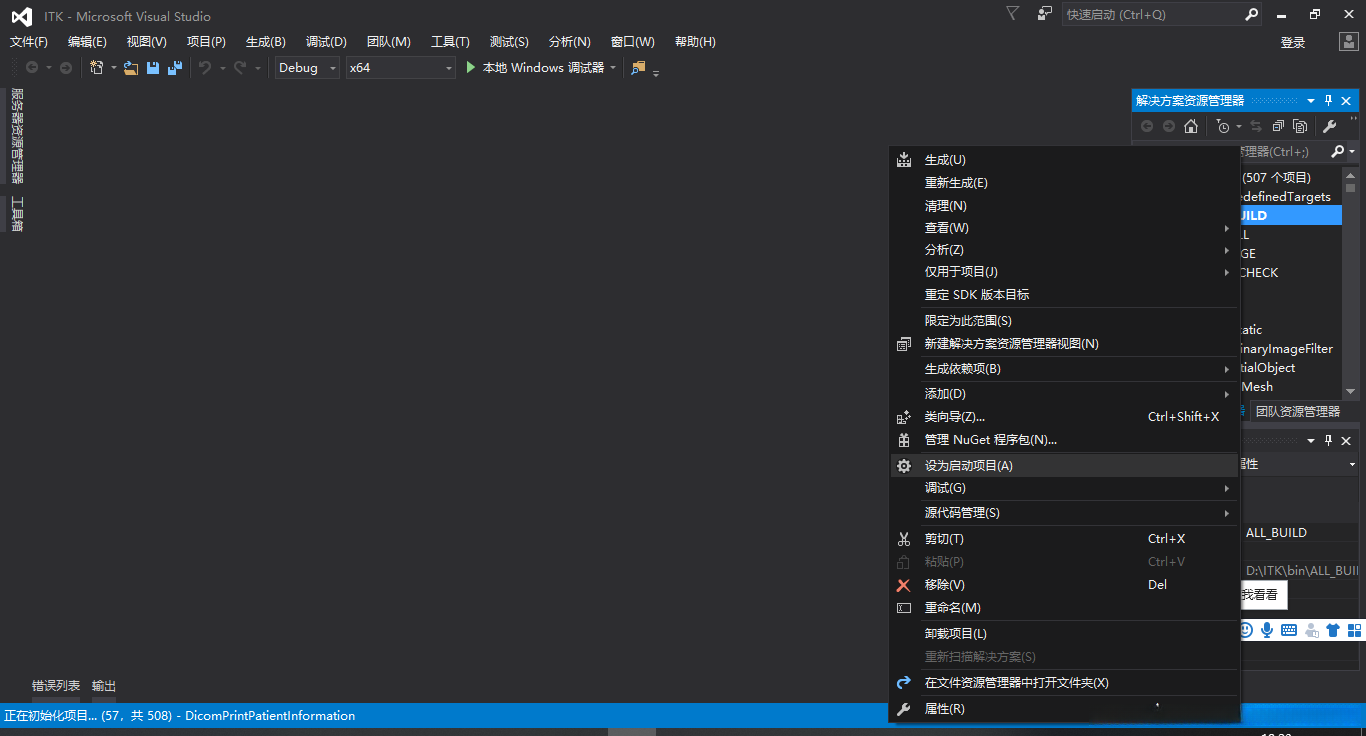
Task: Click the account avatar icon next to 登录
Action: (x=1349, y=41)
